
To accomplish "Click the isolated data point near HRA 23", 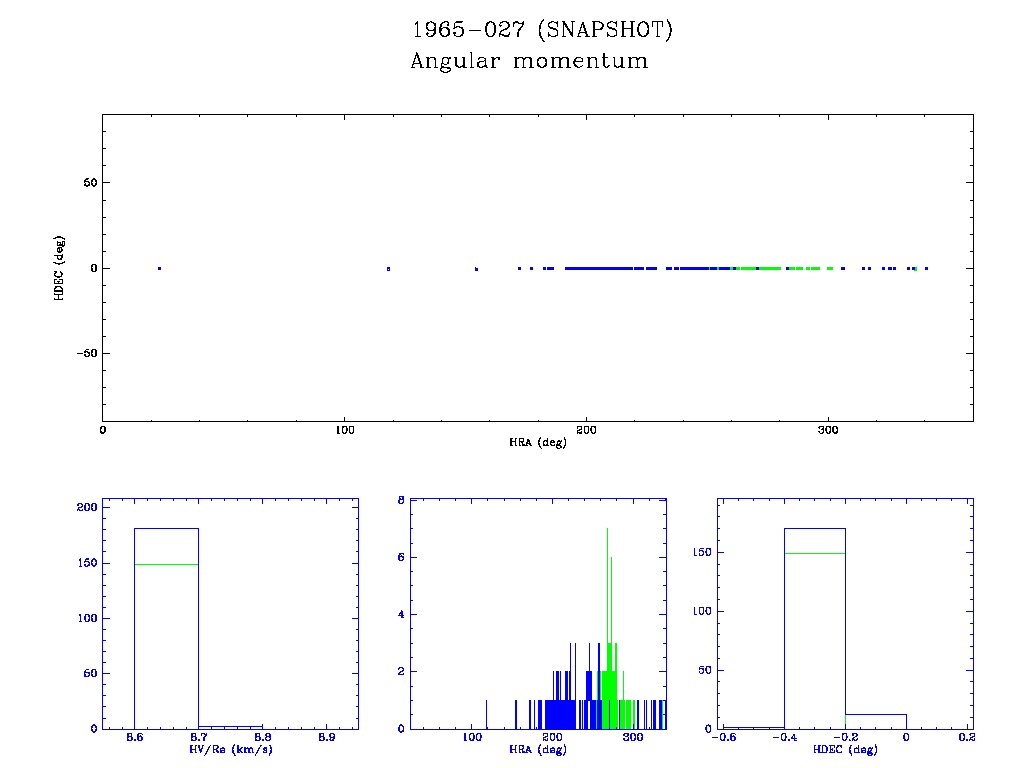I will 159,268.
